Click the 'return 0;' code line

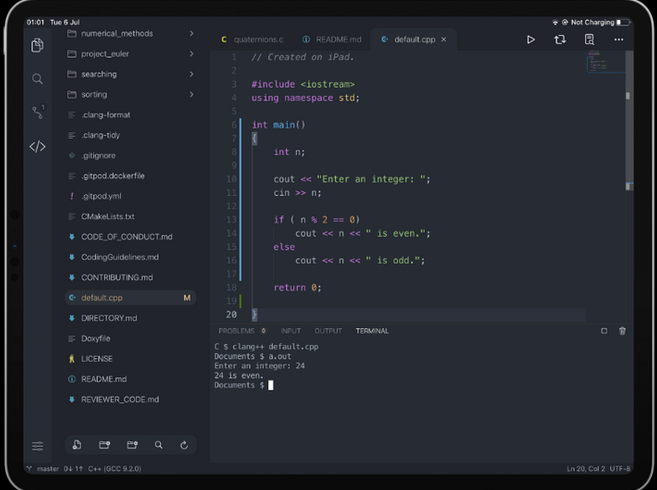pos(297,288)
